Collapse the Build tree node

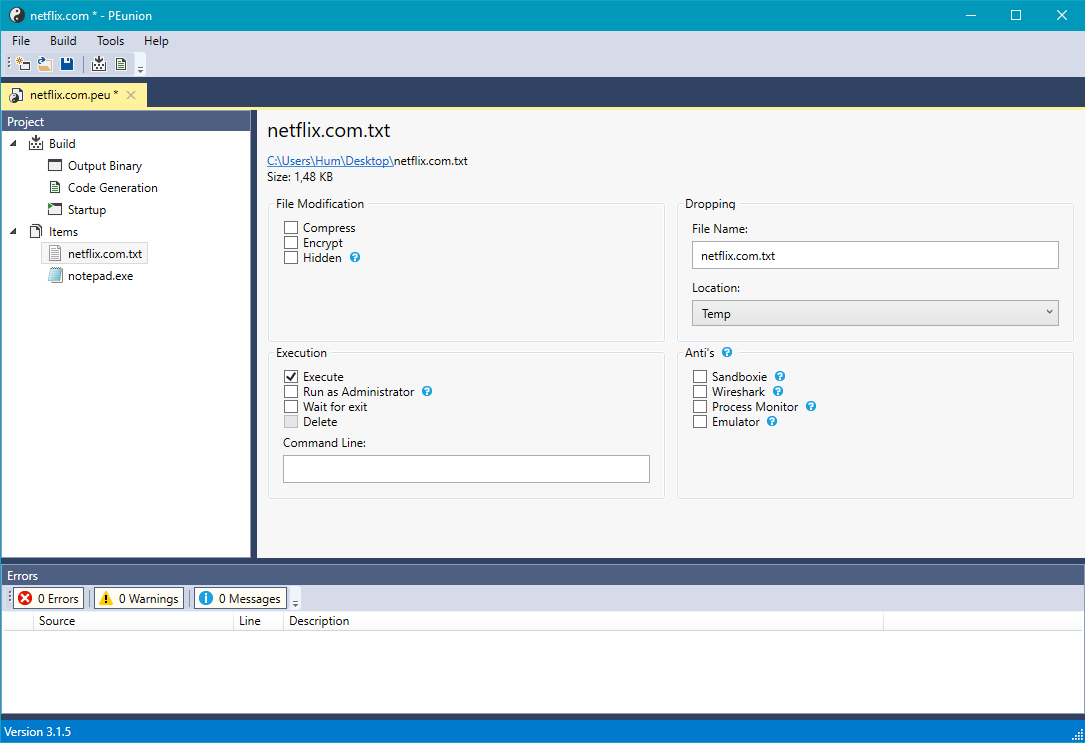13,143
